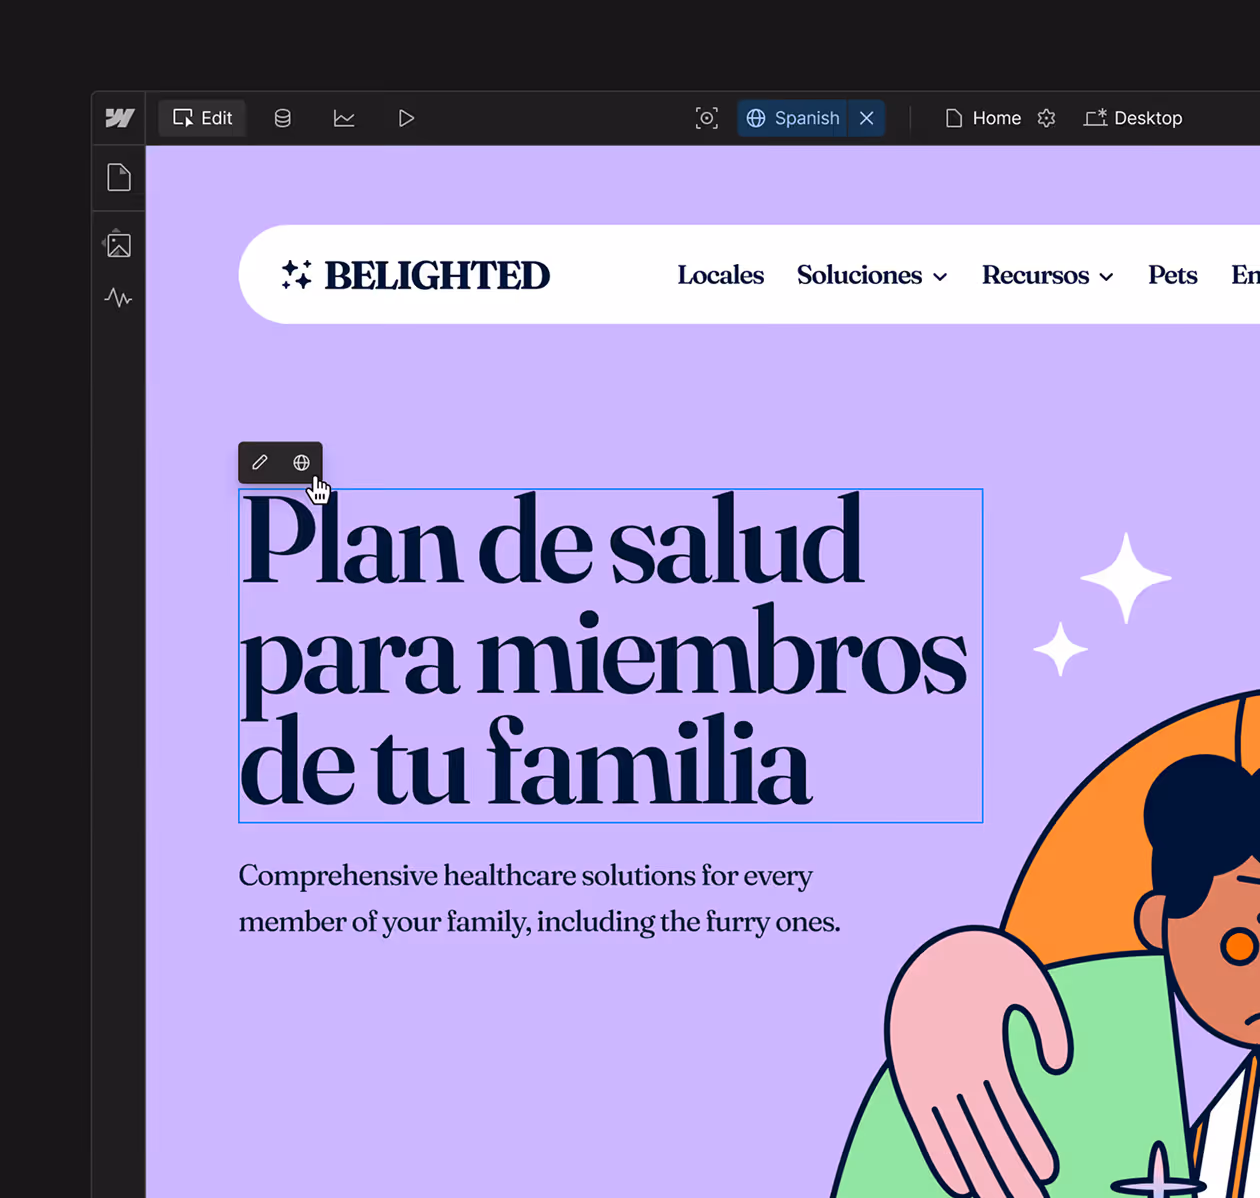The image size is (1260, 1198).
Task: Switch to Edit mode
Action: 202,117
